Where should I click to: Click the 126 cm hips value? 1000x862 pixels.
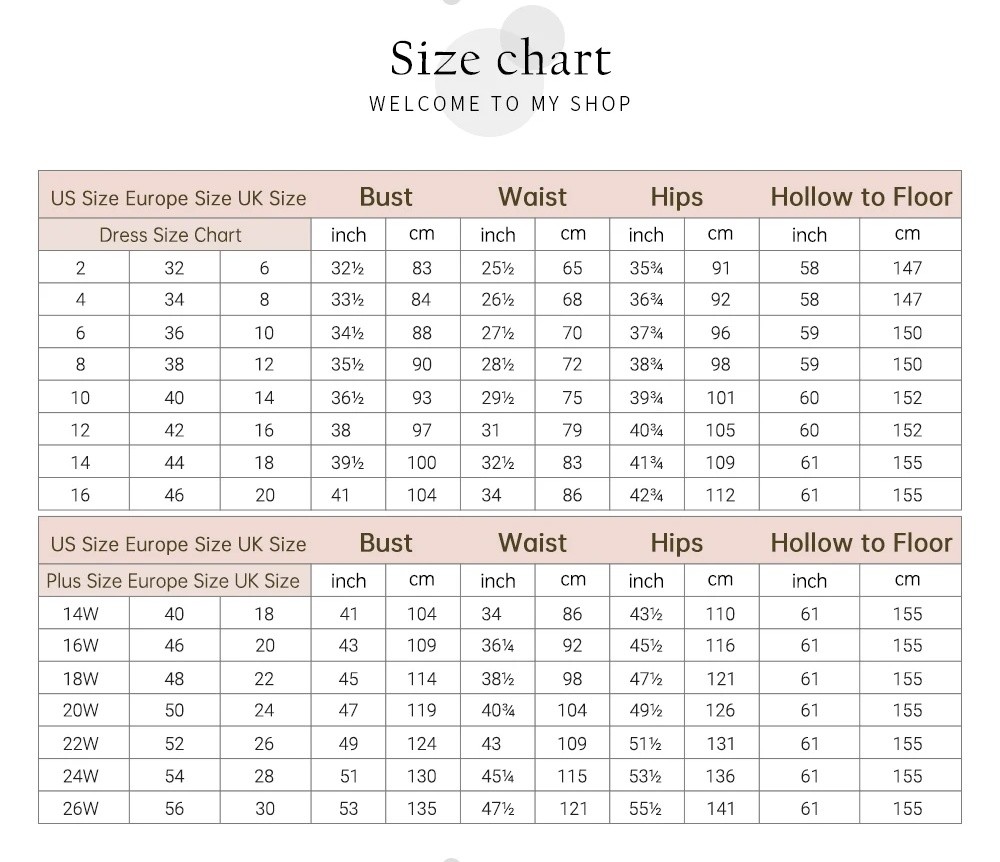720,711
